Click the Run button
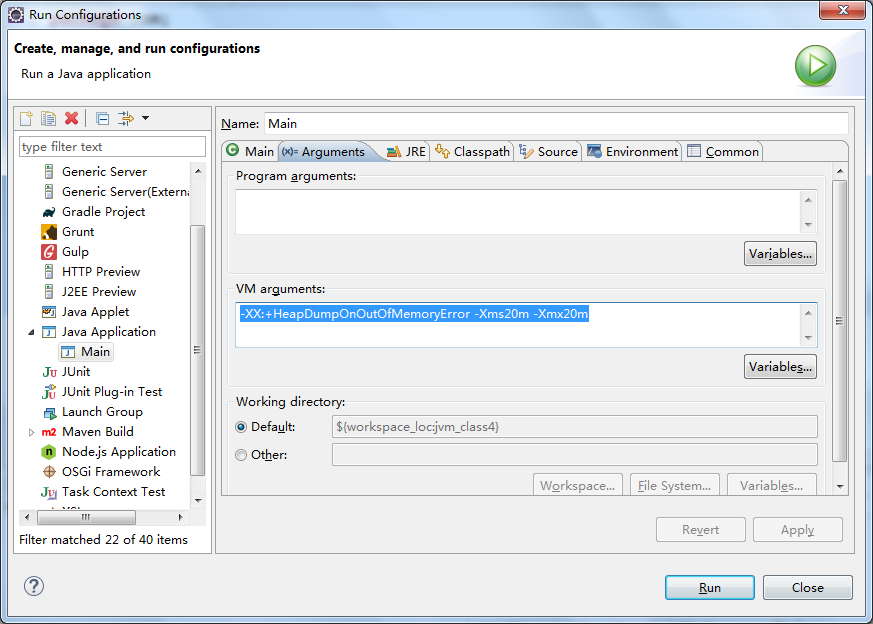873x624 pixels. (709, 588)
